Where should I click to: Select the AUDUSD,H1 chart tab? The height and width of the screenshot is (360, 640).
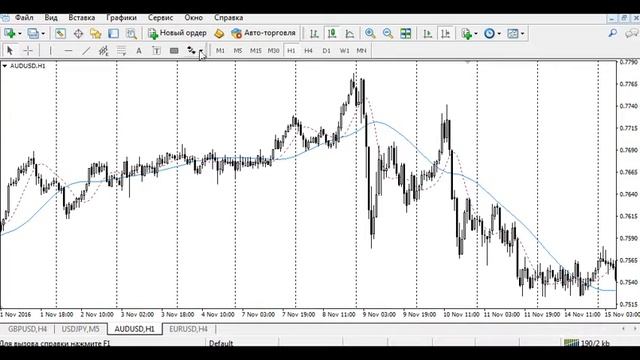pyautogui.click(x=135, y=329)
